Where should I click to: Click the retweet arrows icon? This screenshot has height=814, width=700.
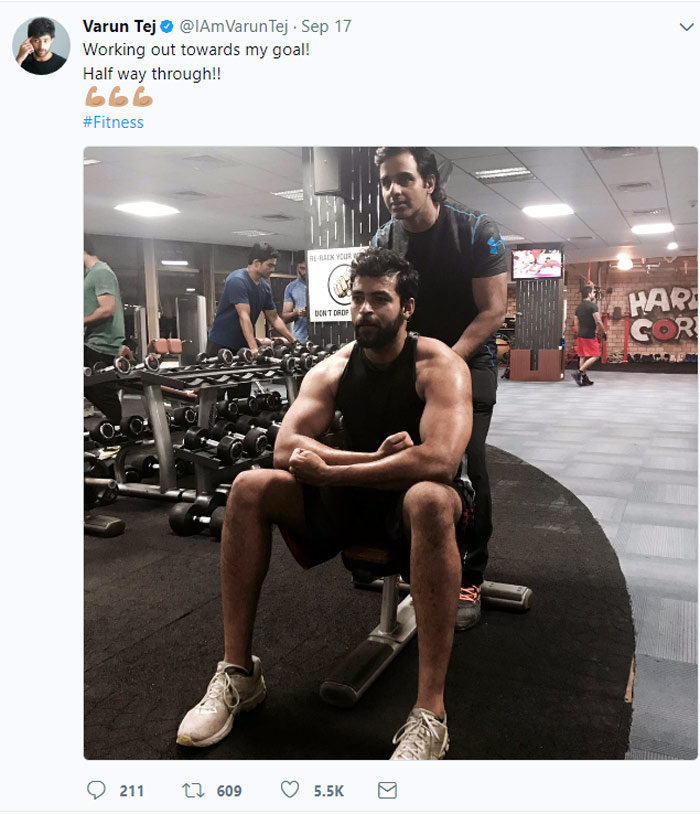pyautogui.click(x=193, y=790)
